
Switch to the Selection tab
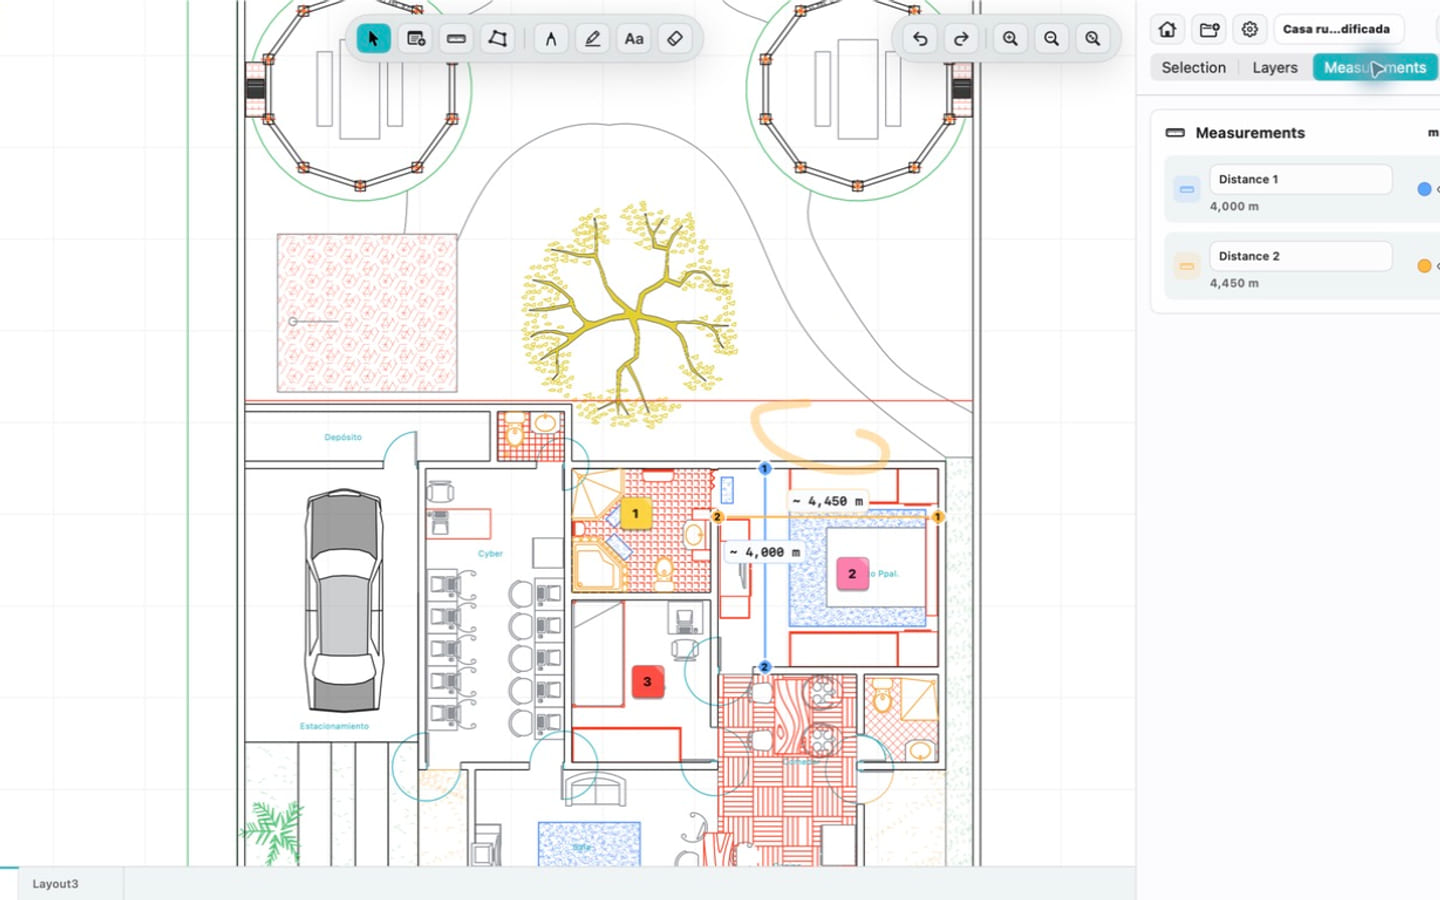[1193, 67]
